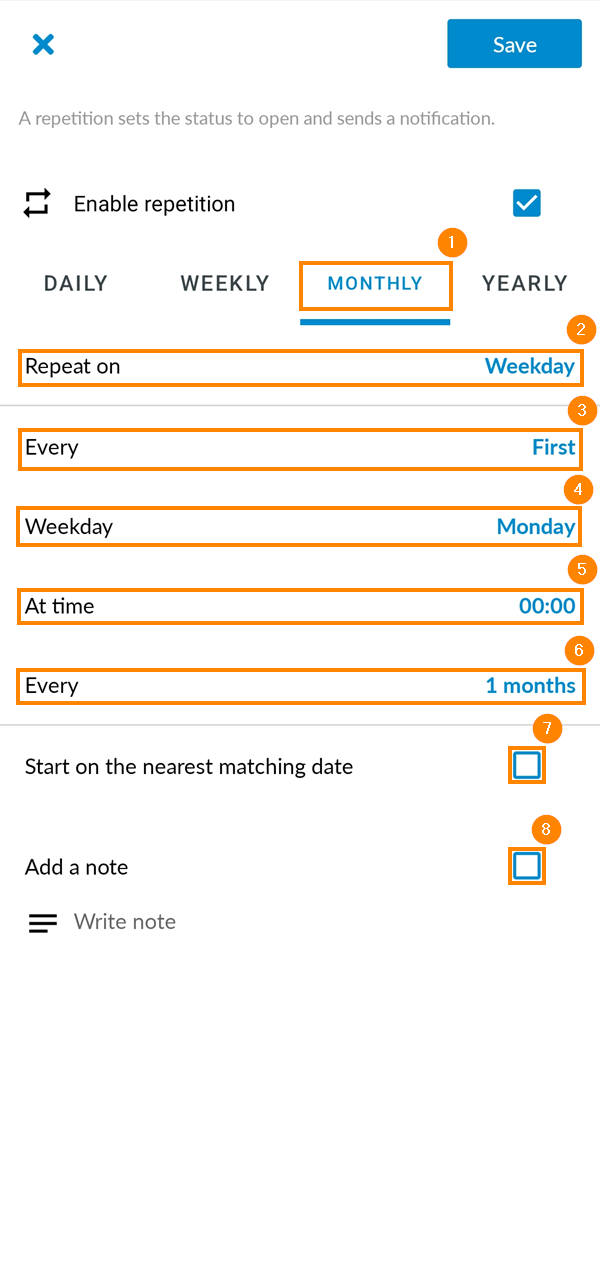Open the Repeat on Weekday selector
This screenshot has height=1261, width=600.
tap(300, 367)
